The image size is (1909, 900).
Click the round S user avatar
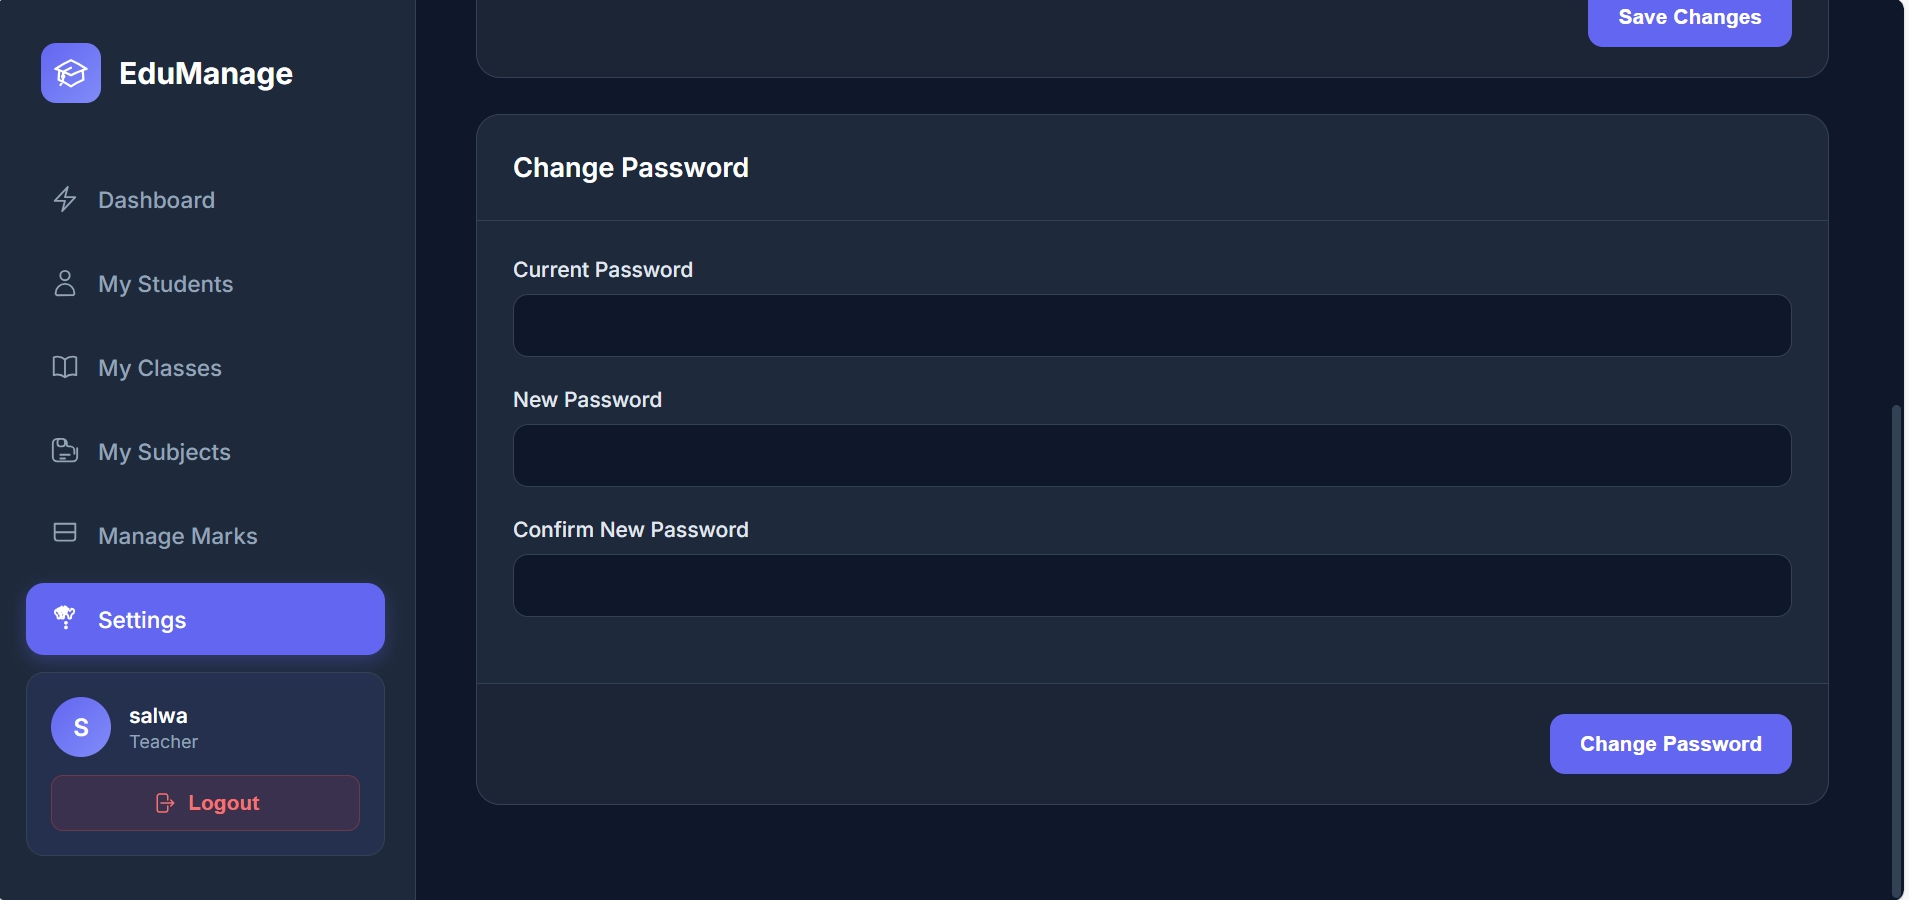(81, 727)
